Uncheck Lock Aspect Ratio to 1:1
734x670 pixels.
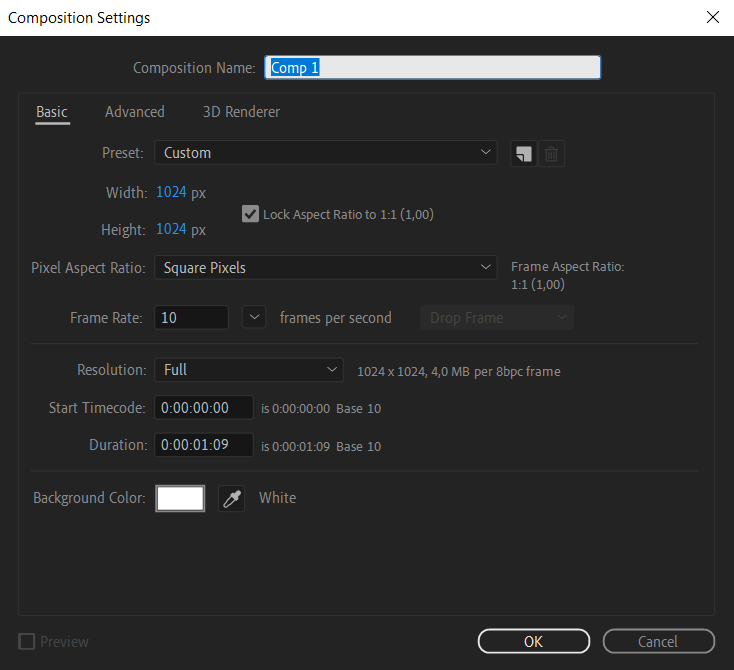pos(250,214)
